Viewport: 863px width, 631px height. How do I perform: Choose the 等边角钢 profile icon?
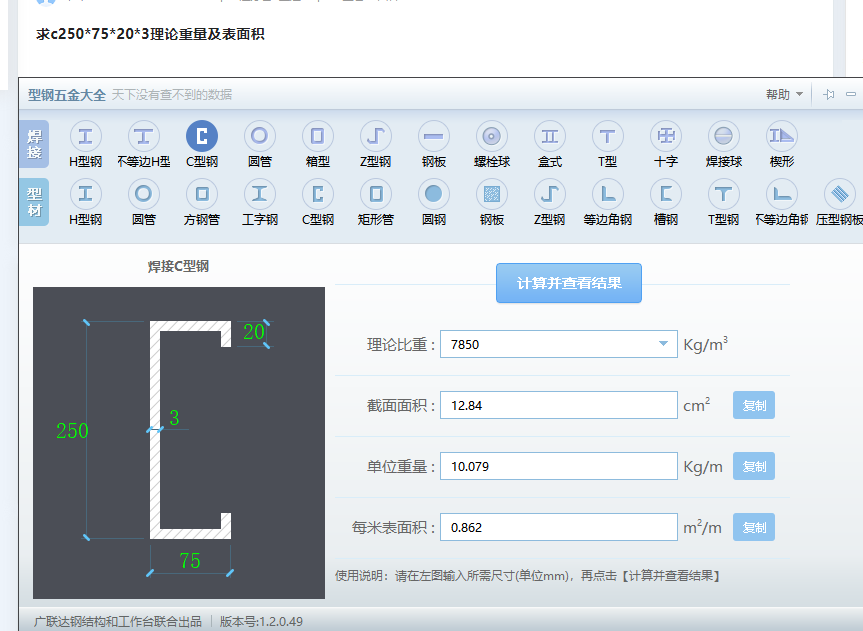point(607,197)
